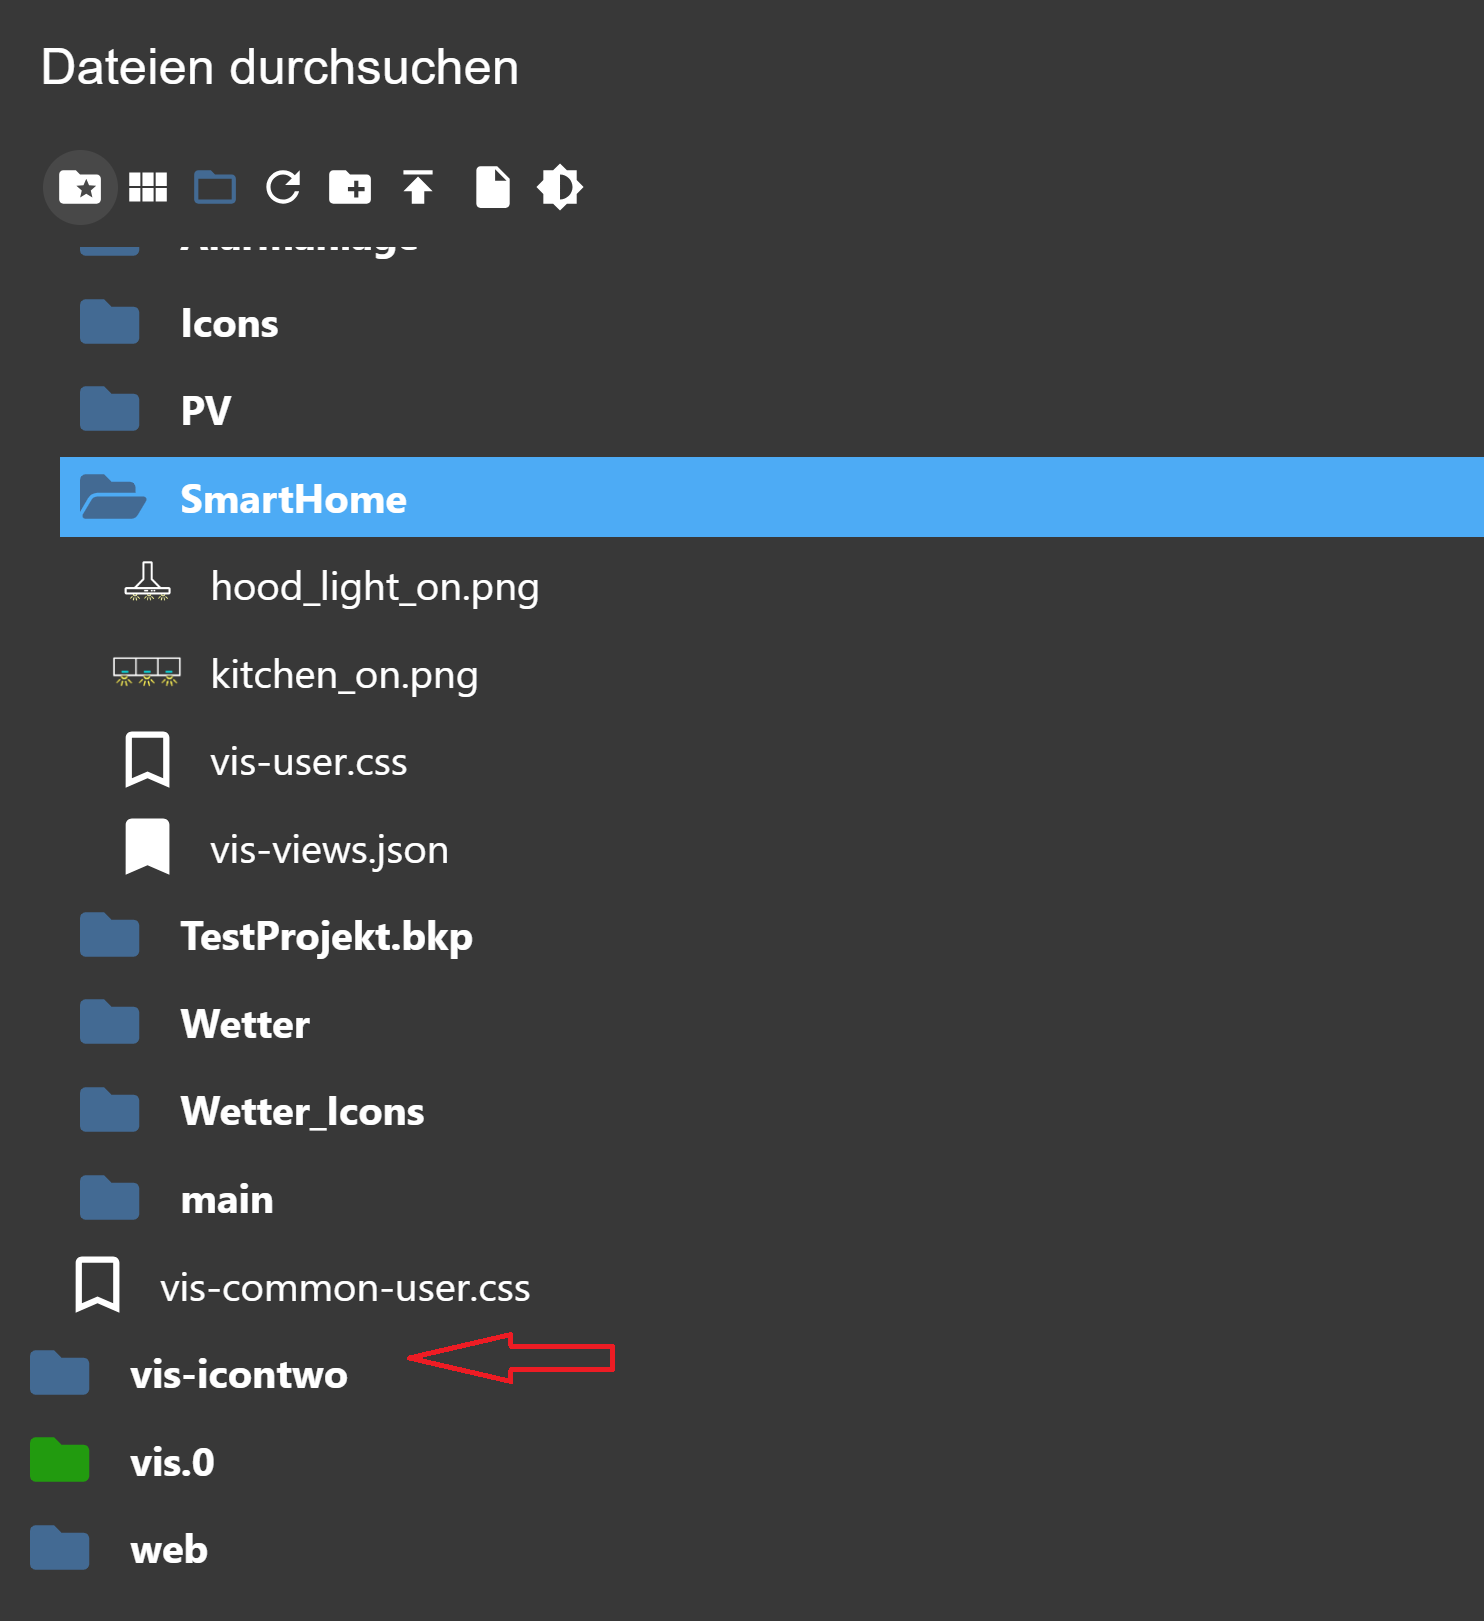Viewport: 1484px width, 1621px height.
Task: Click the vis-common-user.css bookmark icon
Action: point(98,1285)
